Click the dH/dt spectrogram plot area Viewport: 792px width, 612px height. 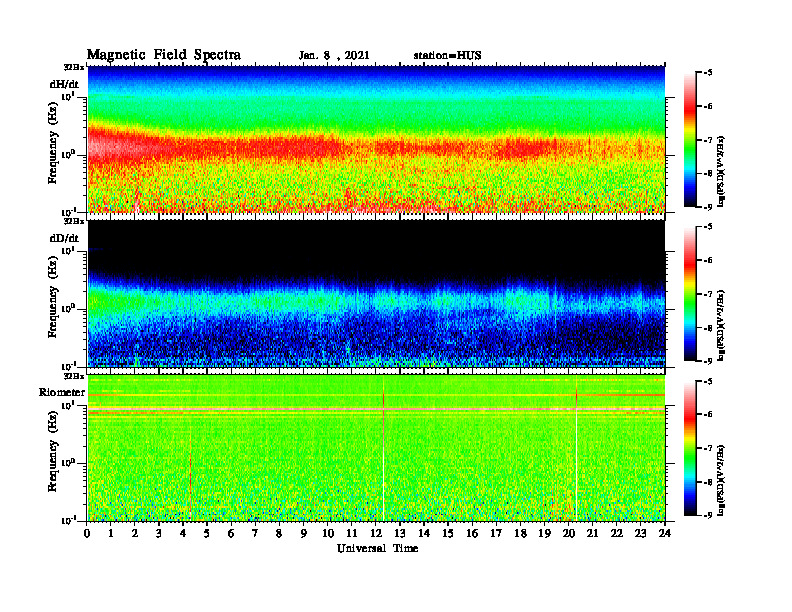point(376,139)
